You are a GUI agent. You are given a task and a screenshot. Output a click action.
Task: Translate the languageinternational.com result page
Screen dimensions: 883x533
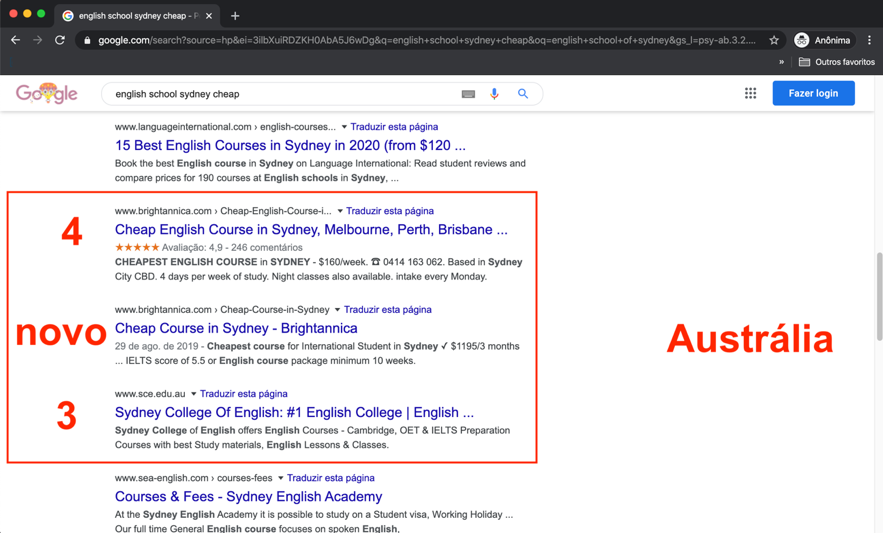coord(394,127)
